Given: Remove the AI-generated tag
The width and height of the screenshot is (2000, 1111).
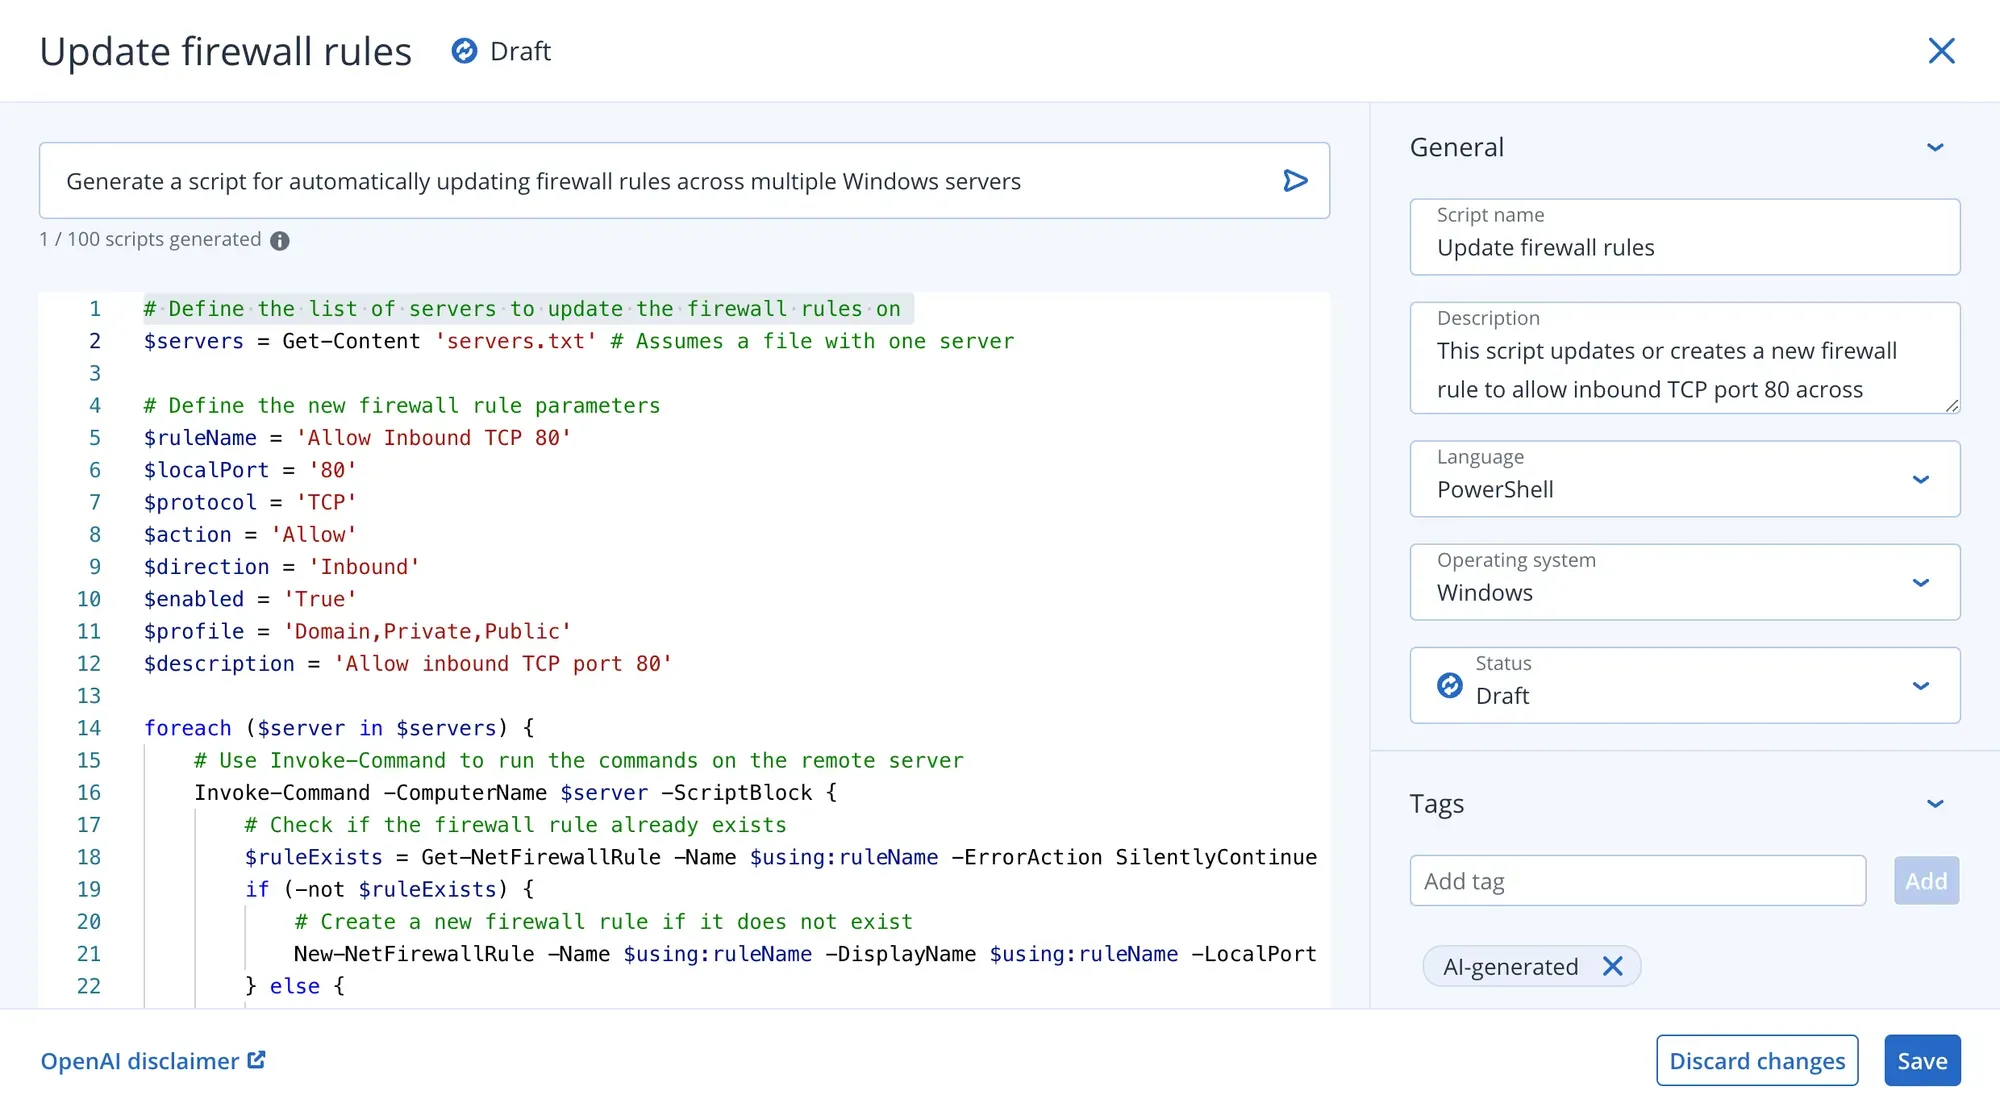Looking at the screenshot, I should (x=1612, y=966).
